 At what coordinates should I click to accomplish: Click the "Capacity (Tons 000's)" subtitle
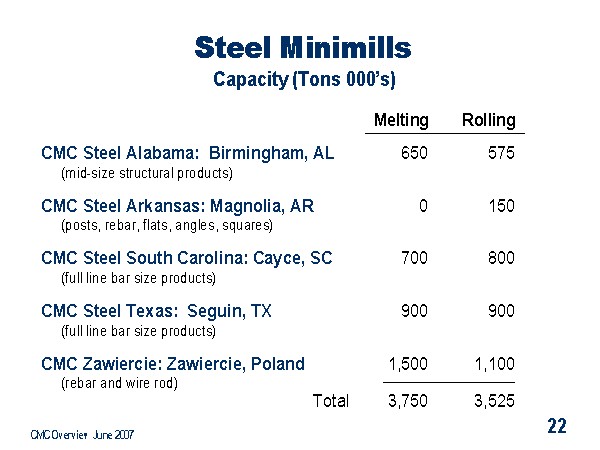(302, 79)
